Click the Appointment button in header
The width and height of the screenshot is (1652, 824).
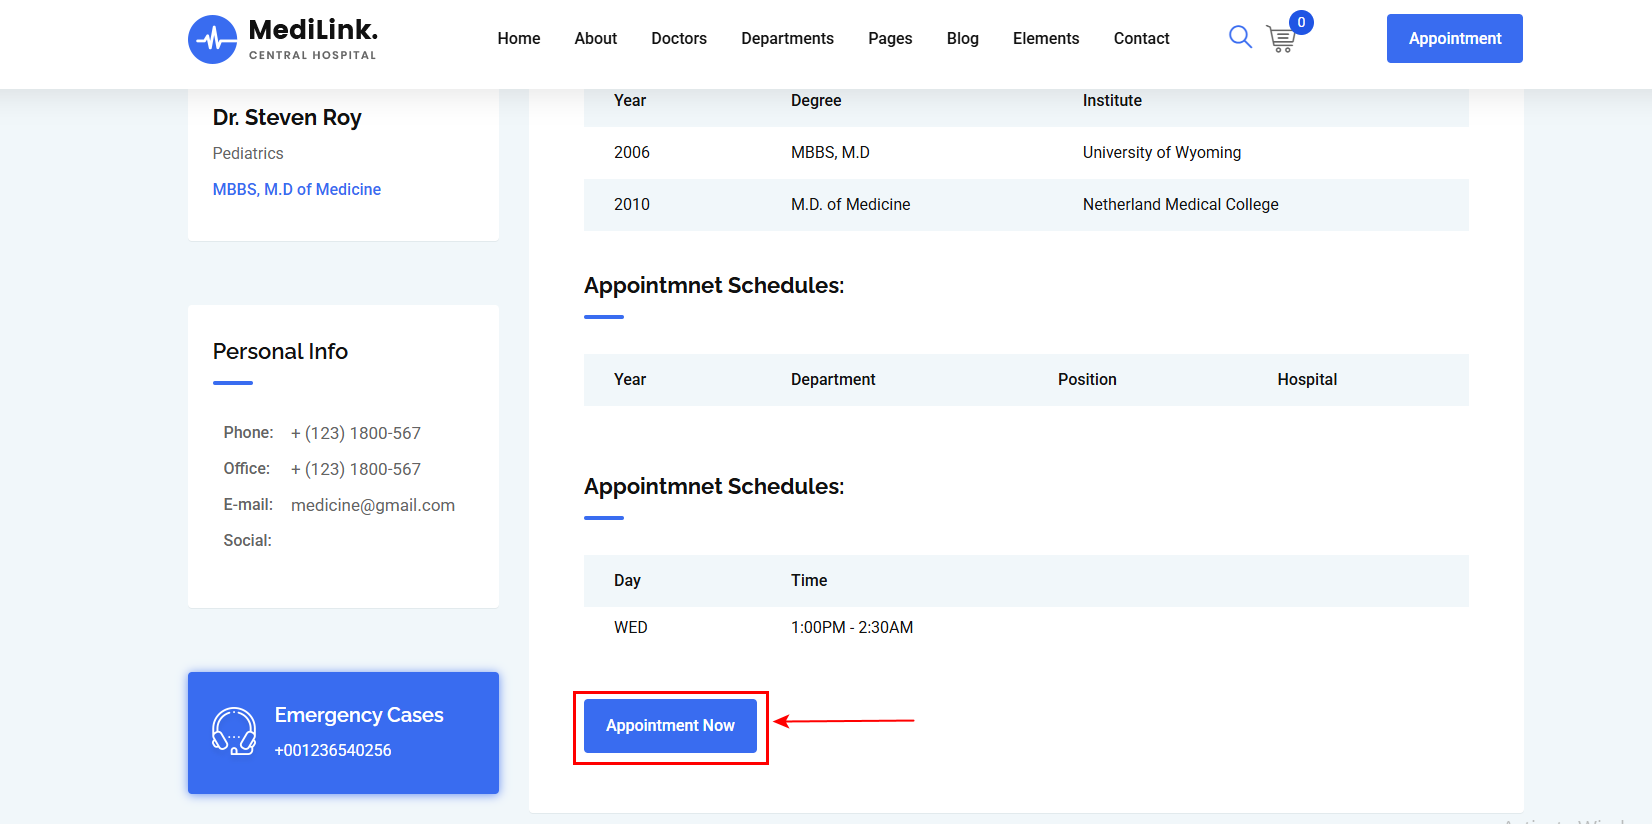(1455, 38)
